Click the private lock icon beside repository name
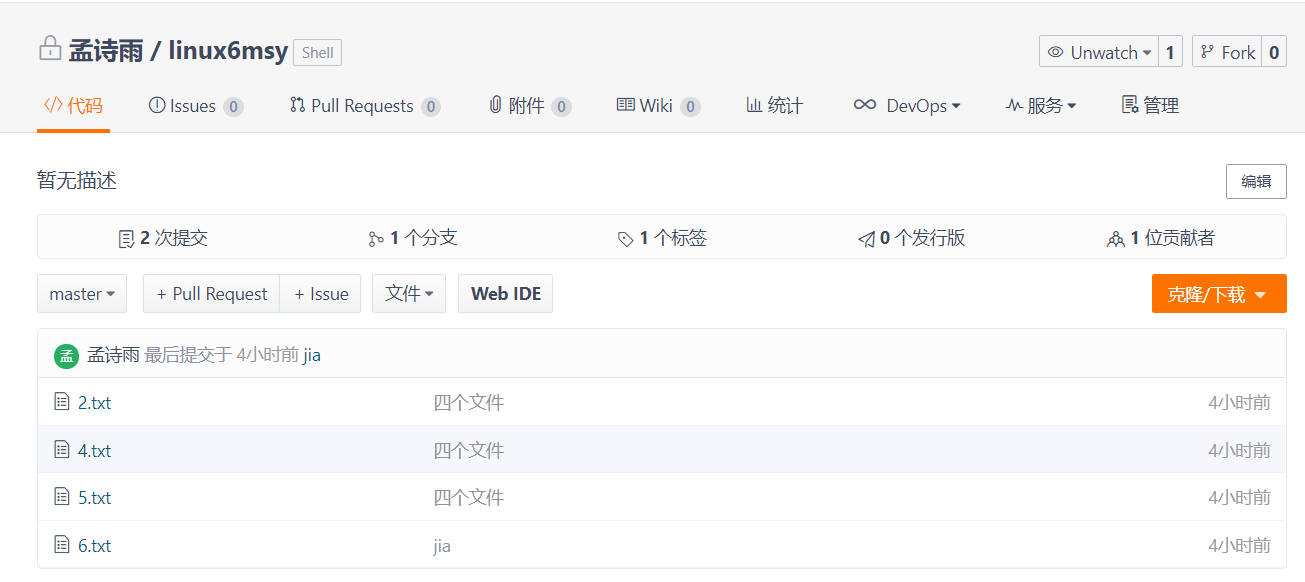This screenshot has width=1305, height=582. tap(50, 49)
